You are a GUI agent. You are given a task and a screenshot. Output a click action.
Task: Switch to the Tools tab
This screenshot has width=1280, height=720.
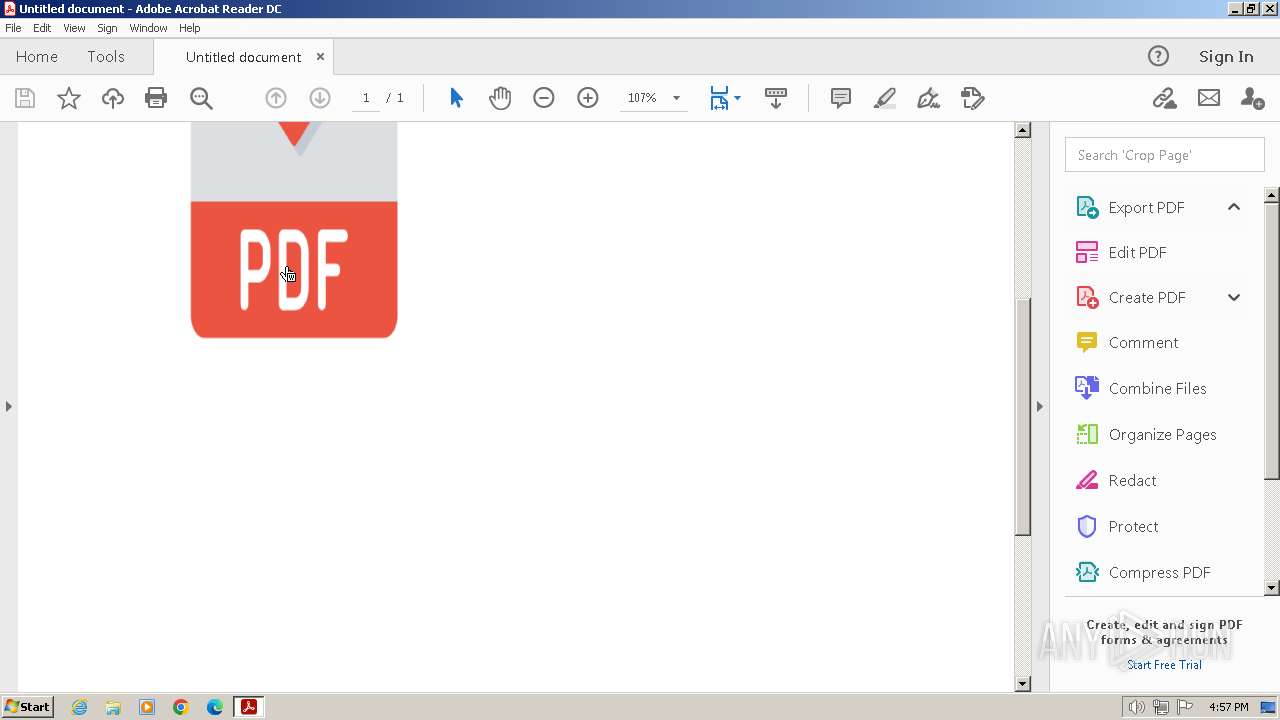click(106, 57)
